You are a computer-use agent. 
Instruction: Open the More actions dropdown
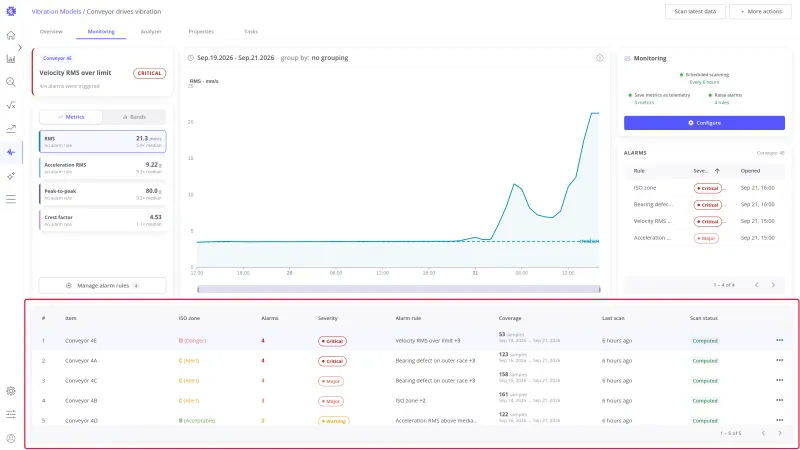click(760, 11)
